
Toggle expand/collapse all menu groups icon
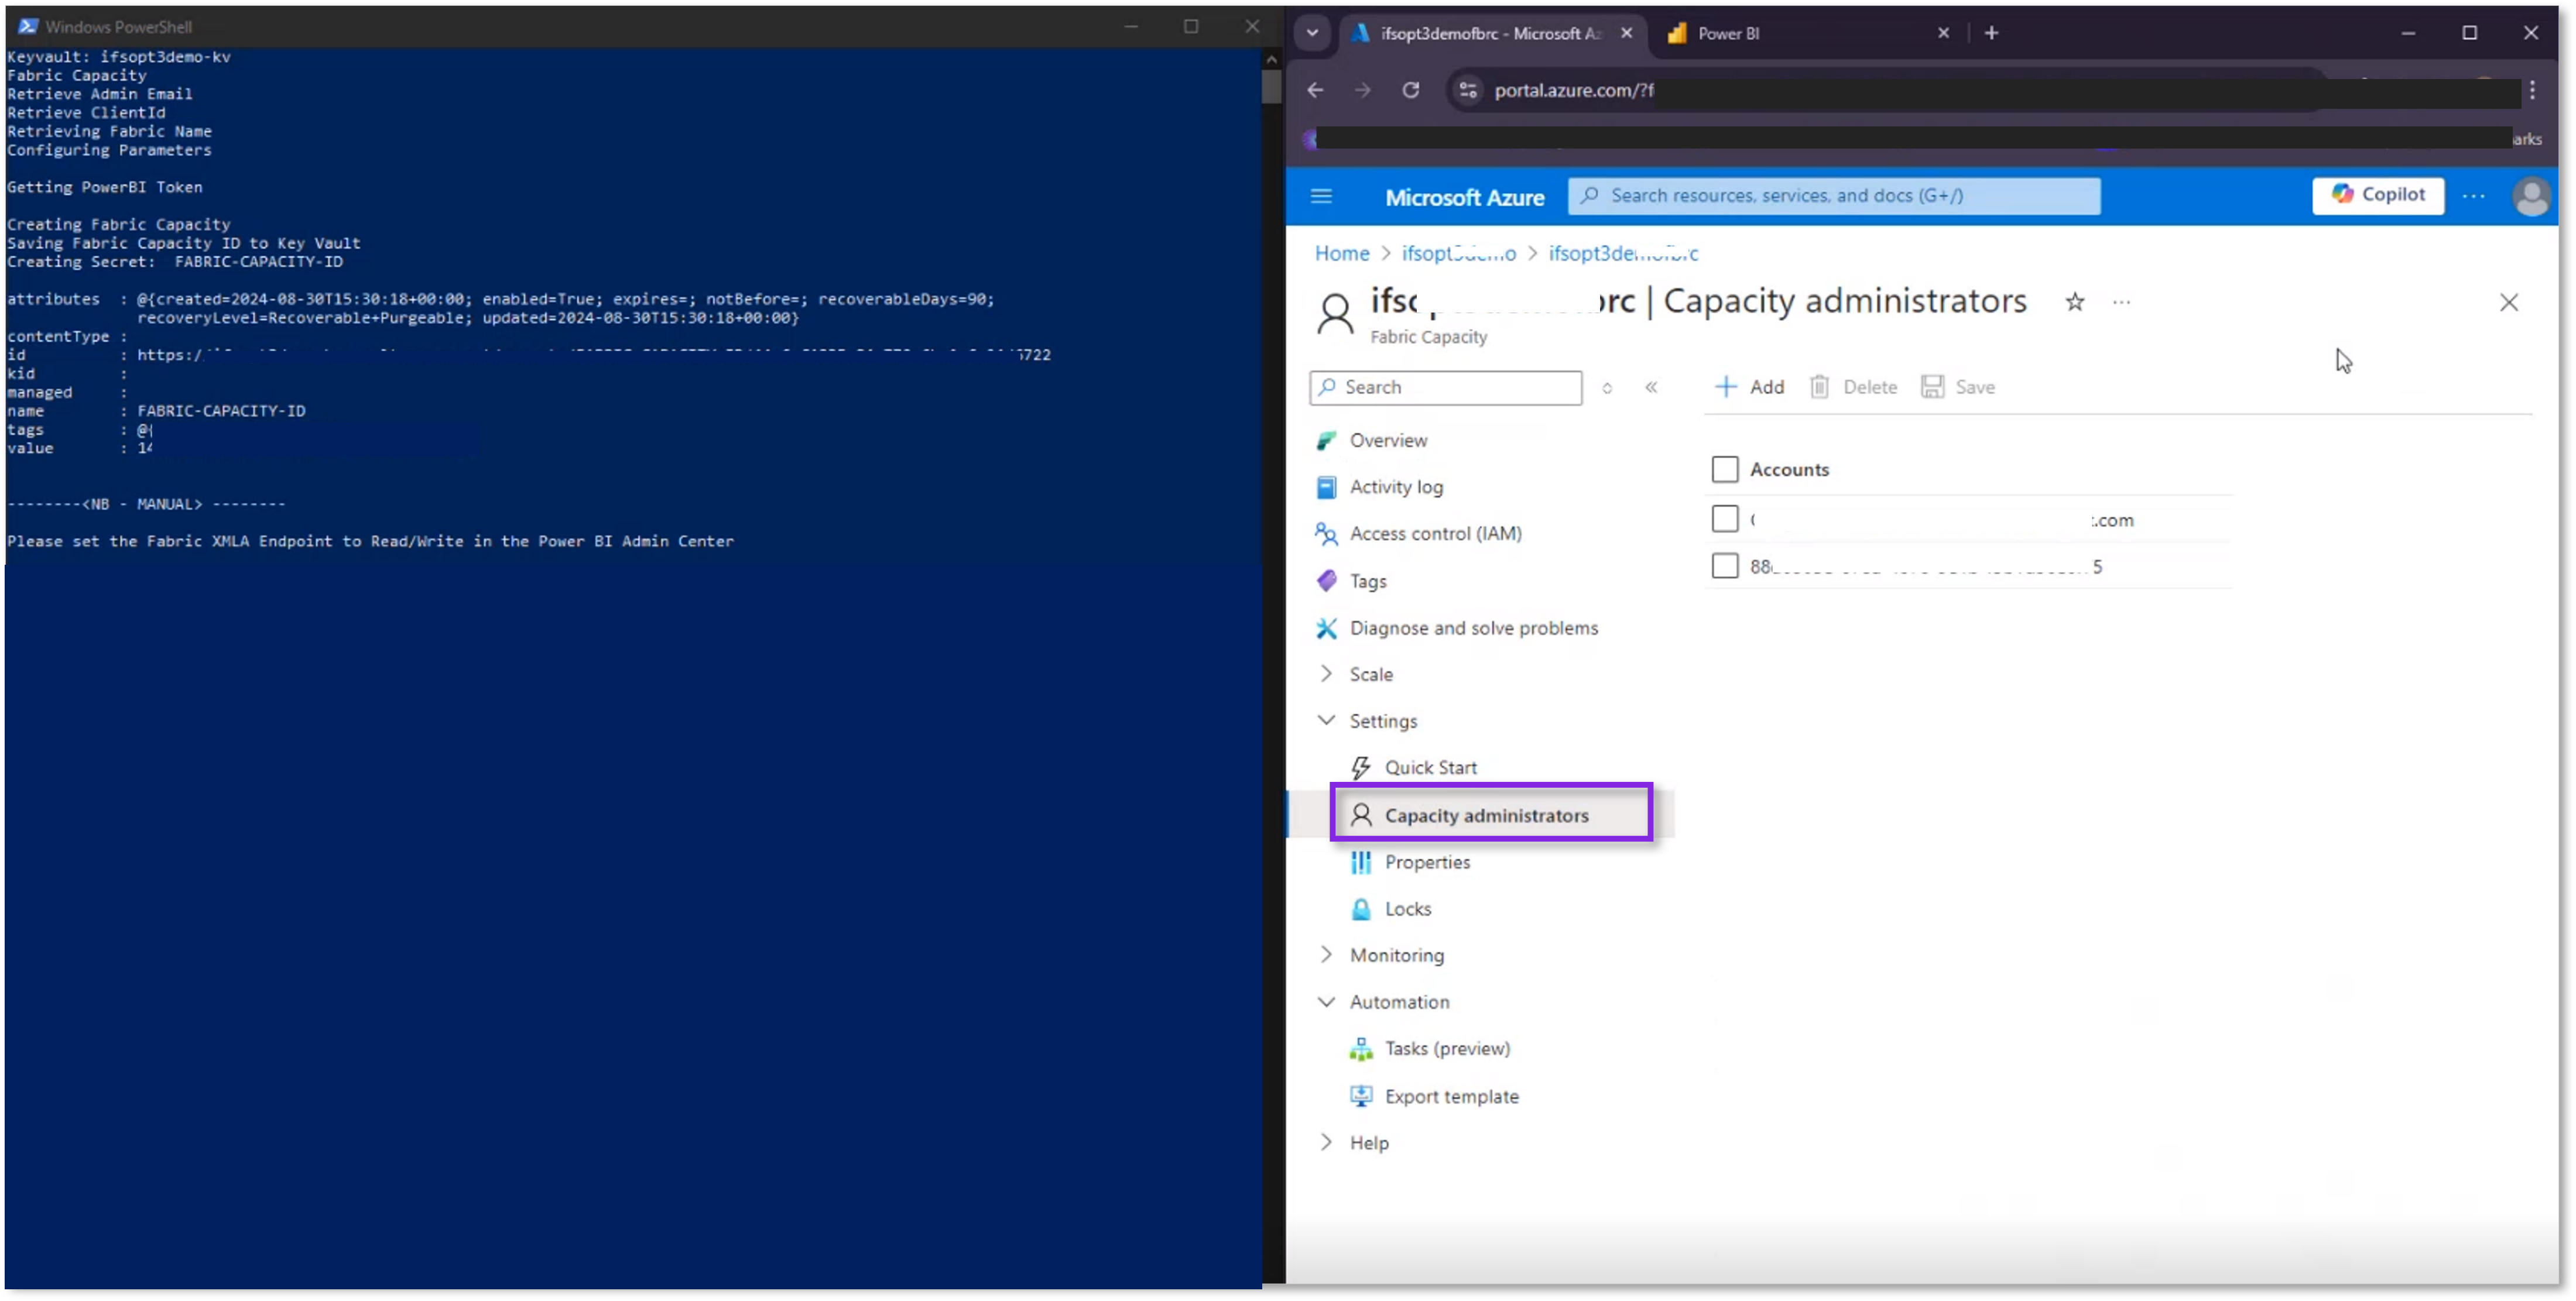[x=1607, y=387]
